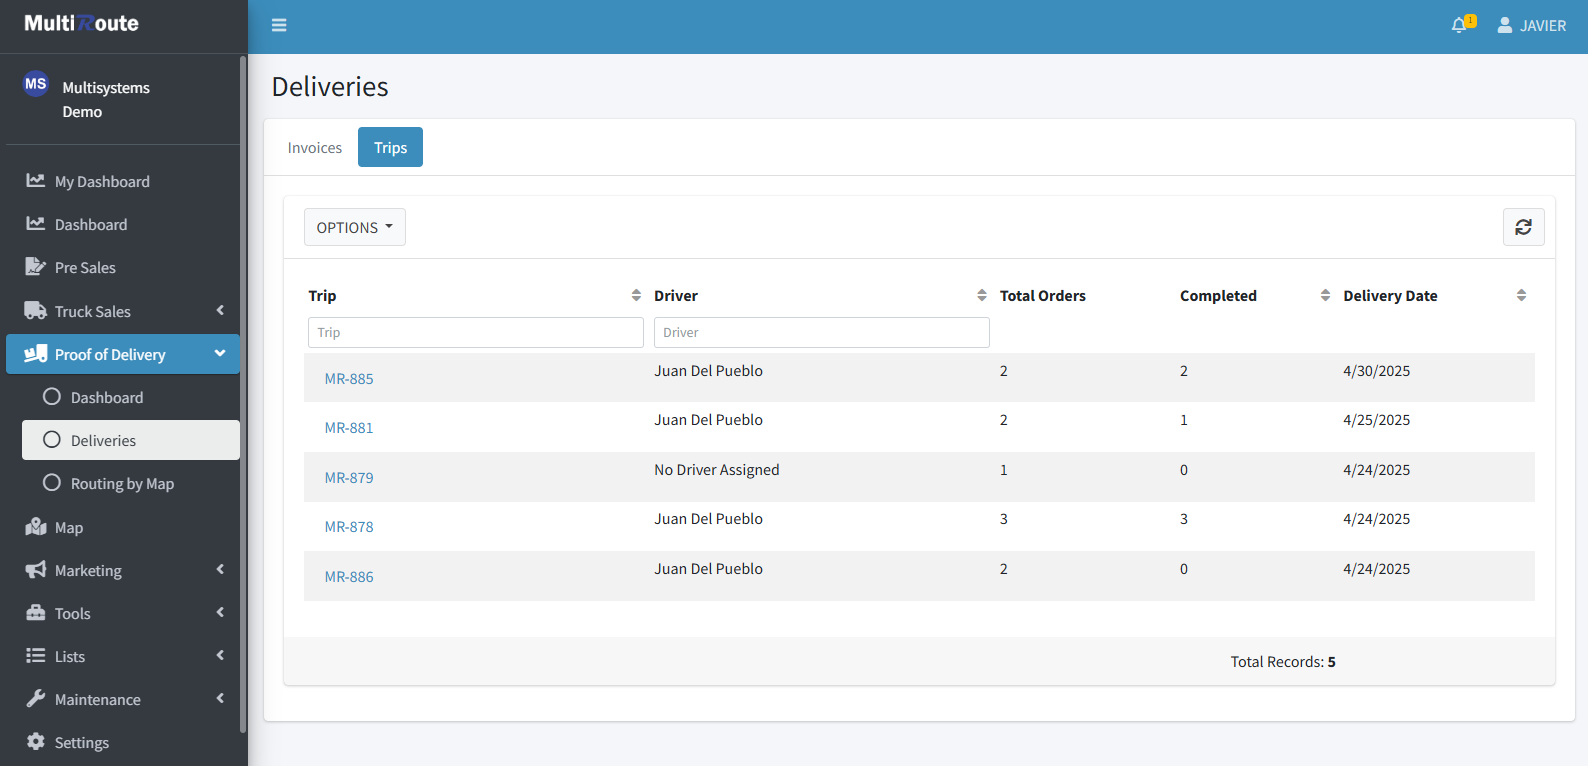Click the hamburger menu toggle icon

279,25
